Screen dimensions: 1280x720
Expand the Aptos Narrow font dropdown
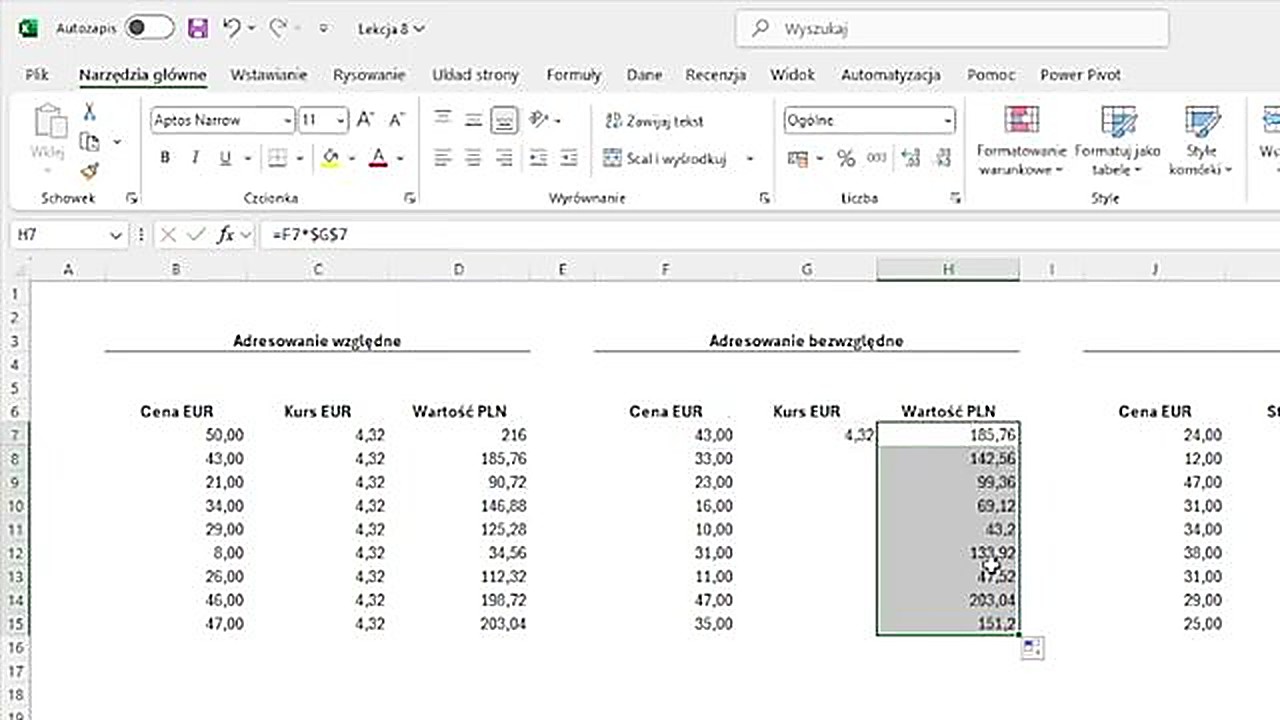pyautogui.click(x=288, y=120)
